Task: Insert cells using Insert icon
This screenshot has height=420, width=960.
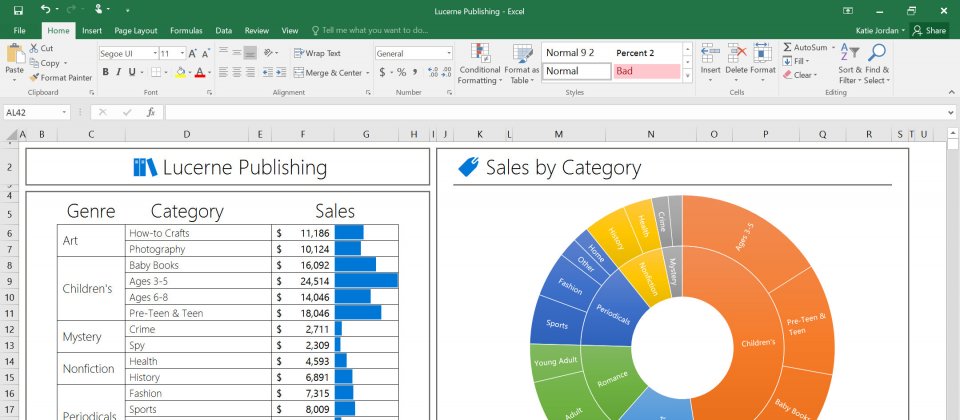Action: (x=710, y=53)
